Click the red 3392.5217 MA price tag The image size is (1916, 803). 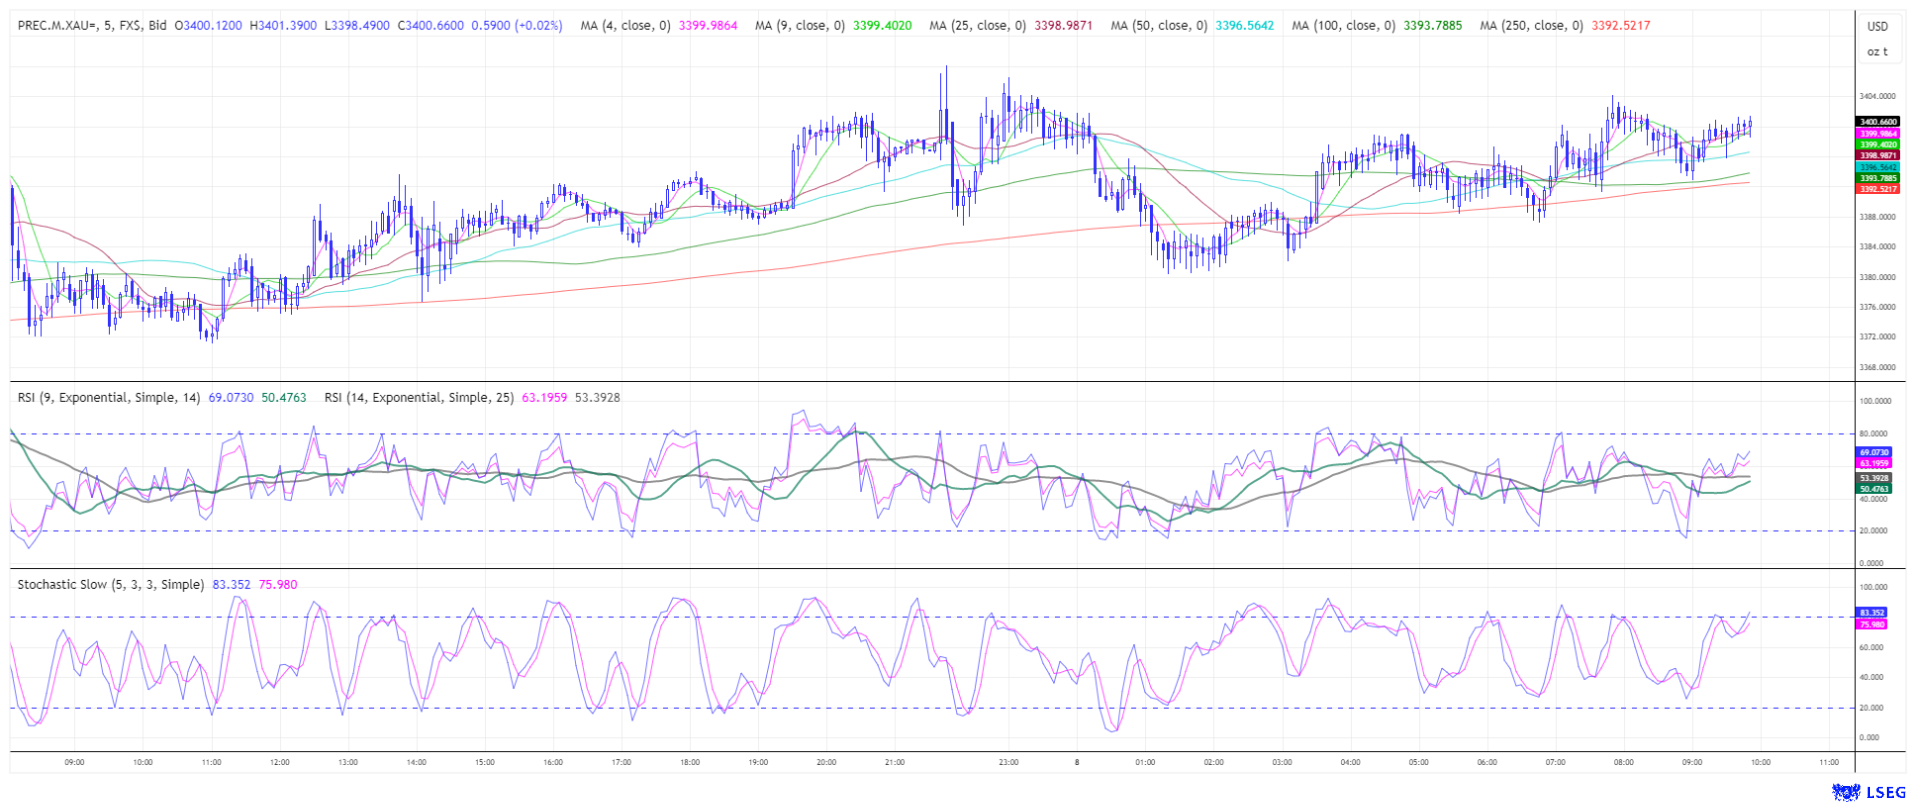pos(1877,189)
